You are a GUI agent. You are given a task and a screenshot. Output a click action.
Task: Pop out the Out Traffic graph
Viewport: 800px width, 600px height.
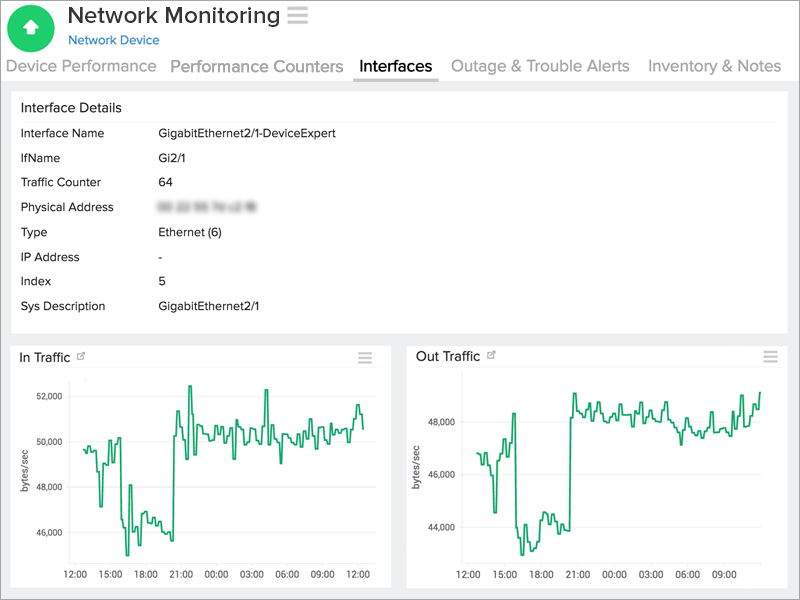(491, 354)
